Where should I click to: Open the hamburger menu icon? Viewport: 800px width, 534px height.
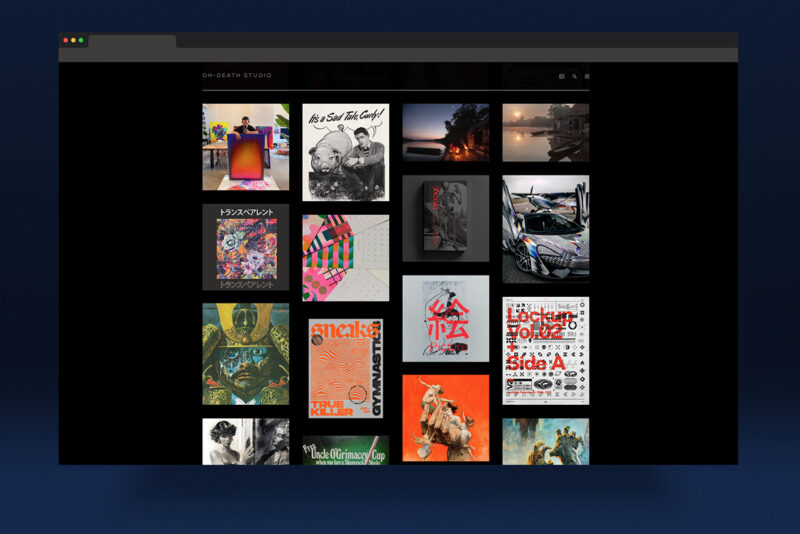pyautogui.click(x=587, y=76)
